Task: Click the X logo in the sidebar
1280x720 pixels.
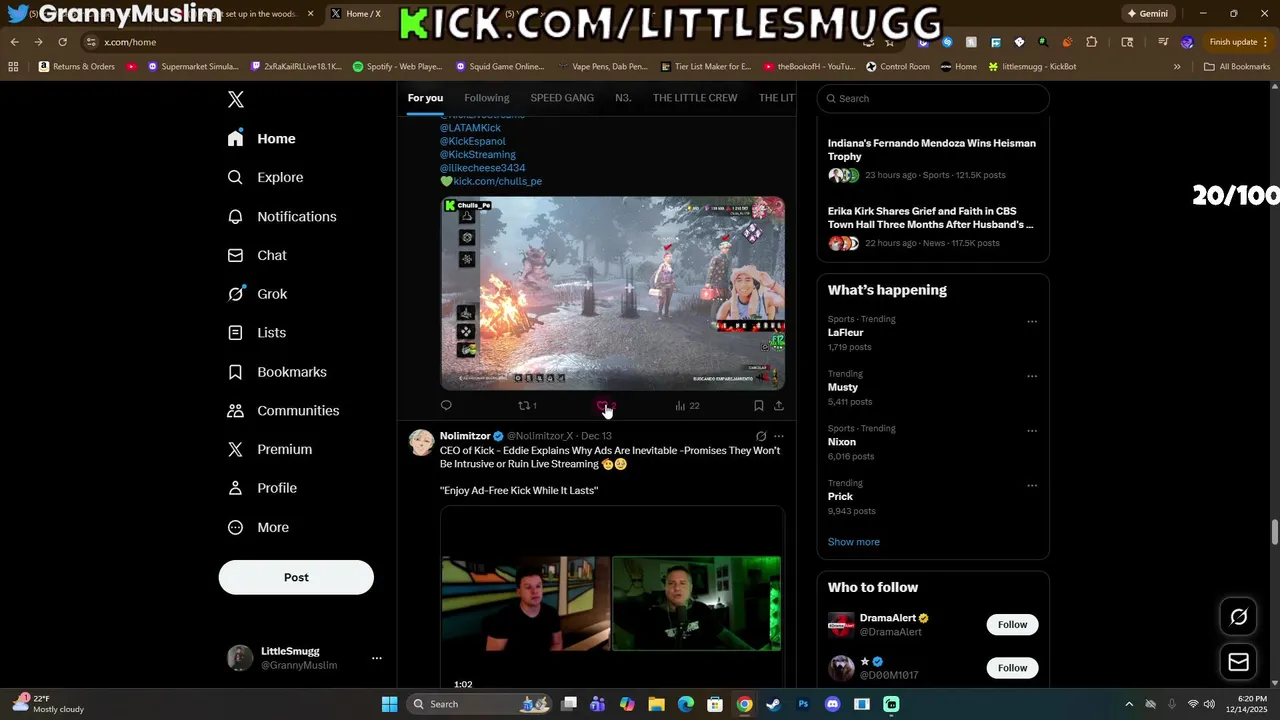Action: pyautogui.click(x=236, y=99)
